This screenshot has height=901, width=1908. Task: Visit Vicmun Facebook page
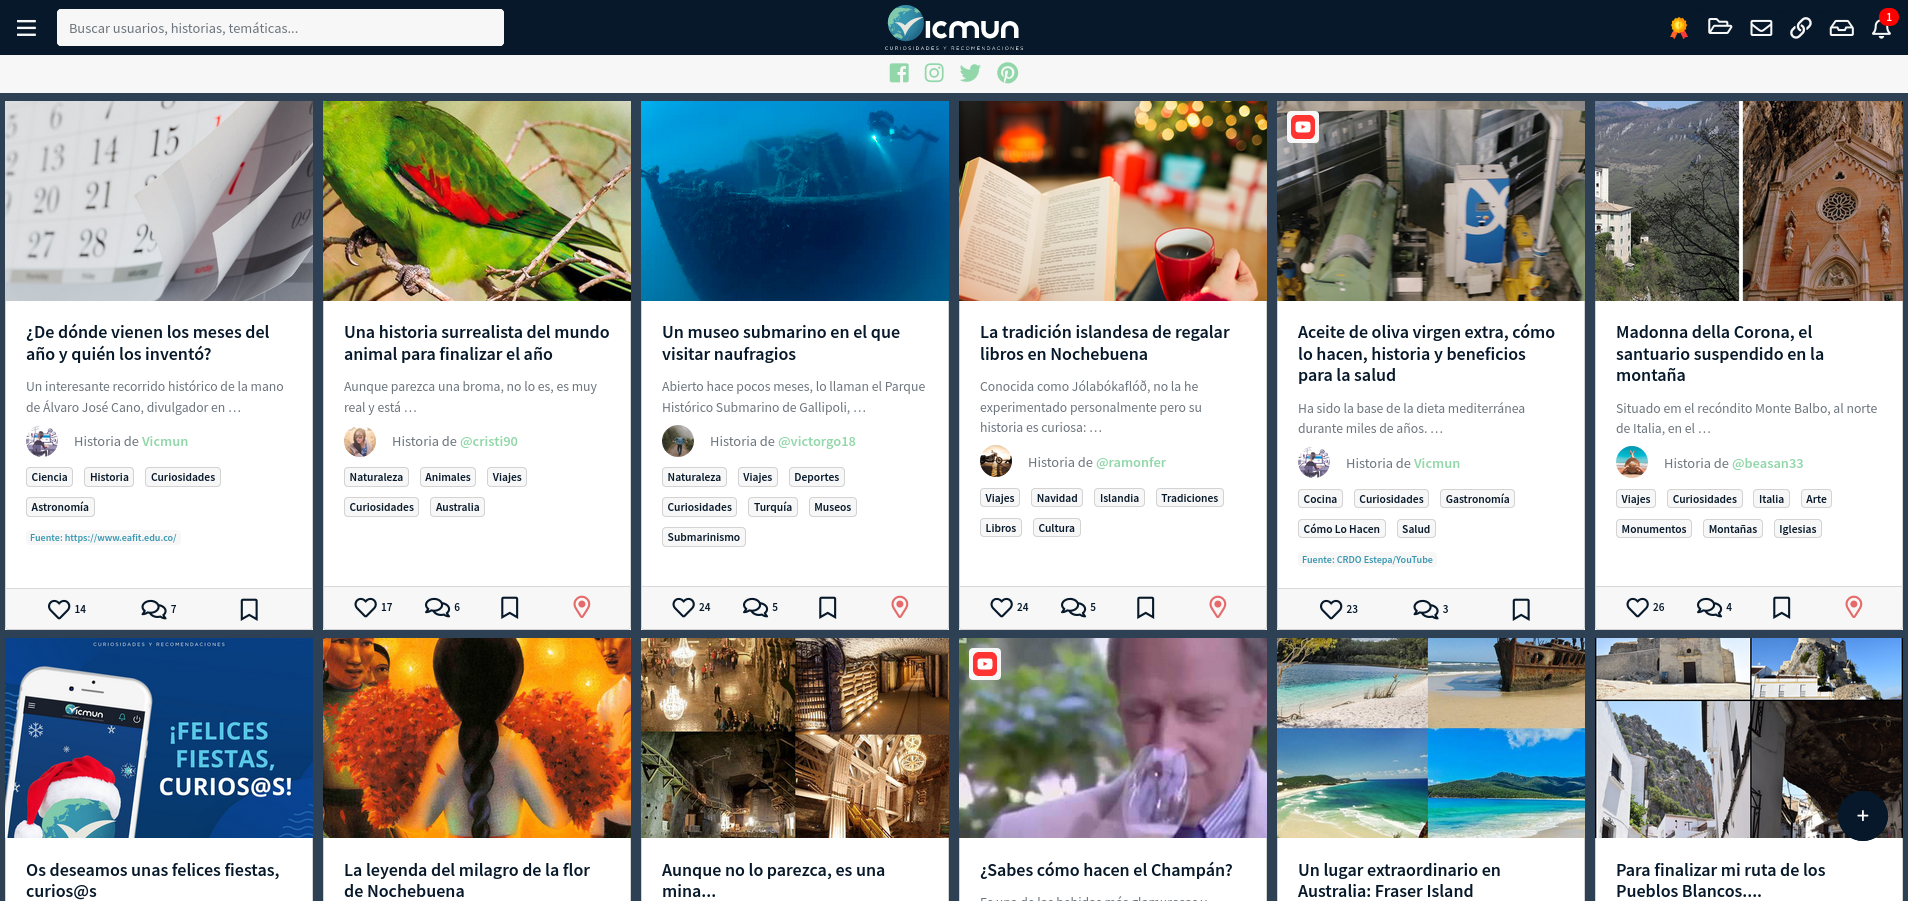899,73
